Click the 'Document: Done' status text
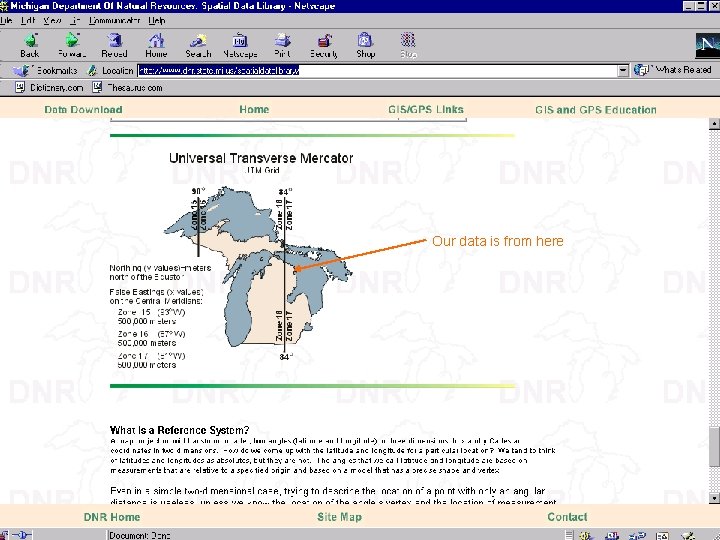 click(x=140, y=535)
